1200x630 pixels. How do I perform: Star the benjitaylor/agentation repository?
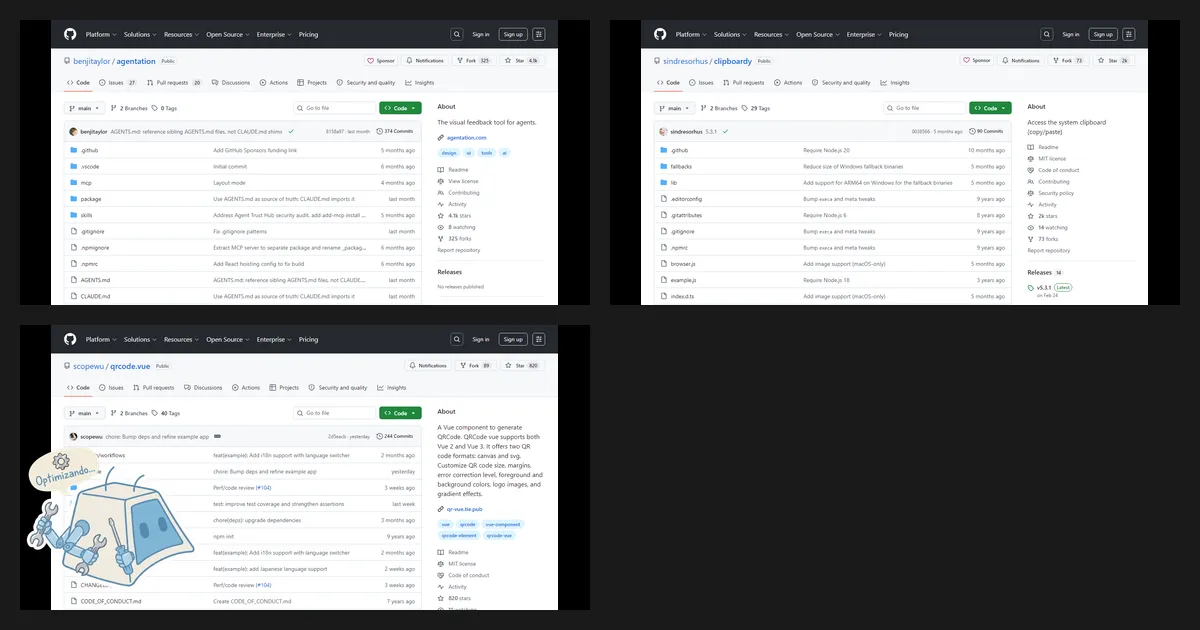pos(521,60)
